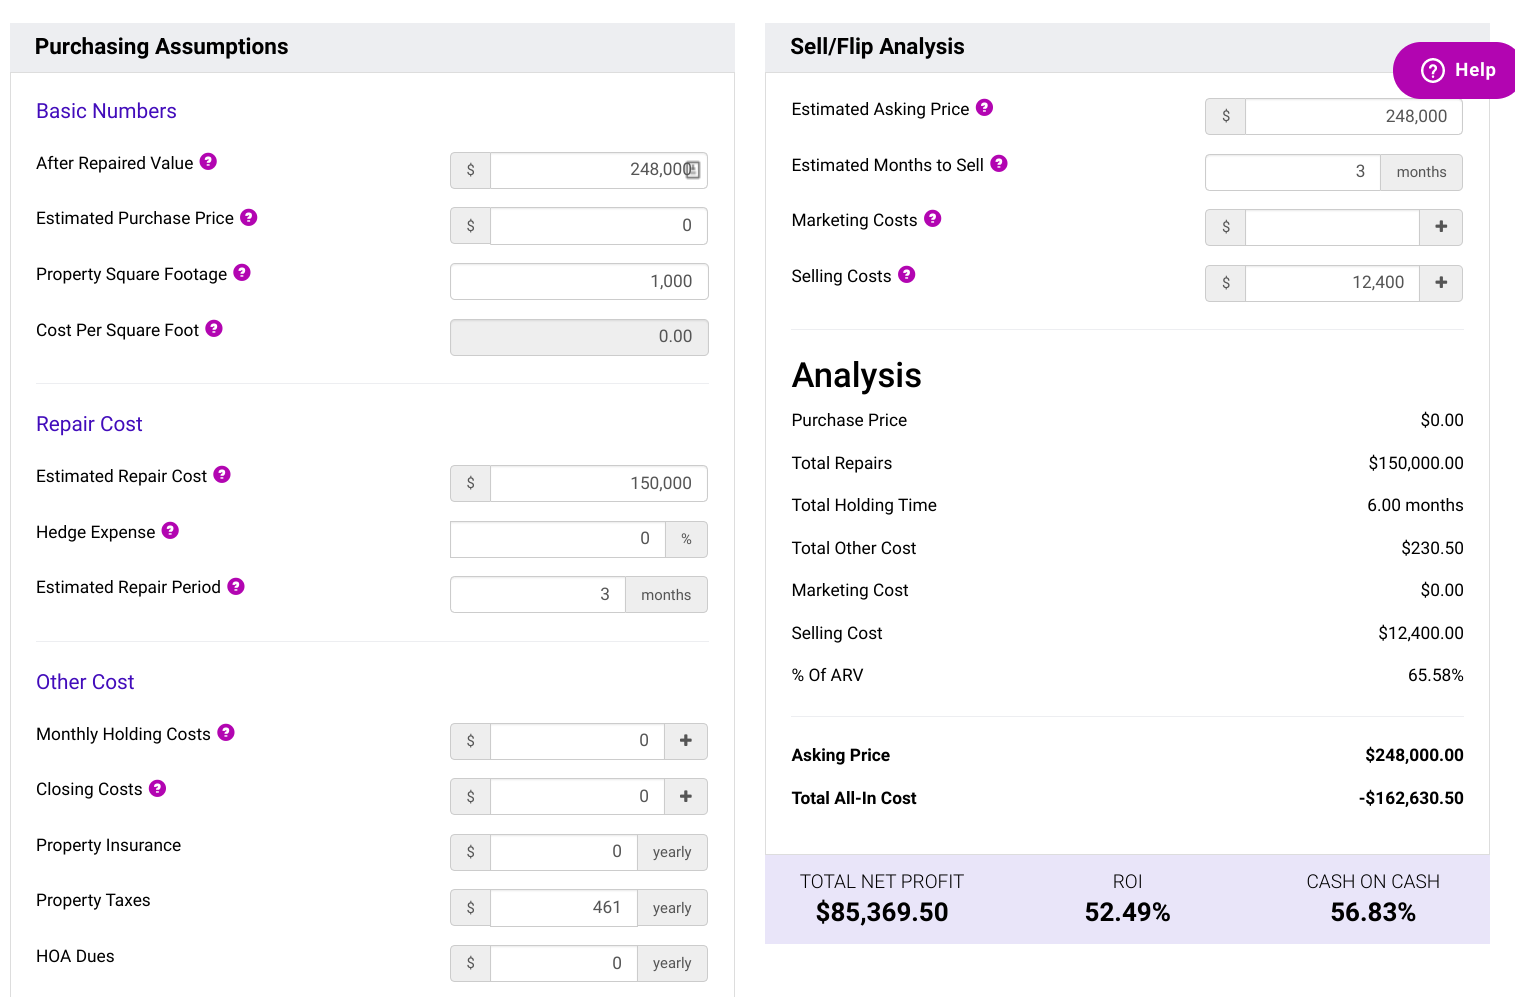Click the HOA Dues amount field
This screenshot has width=1516, height=998.
[564, 964]
